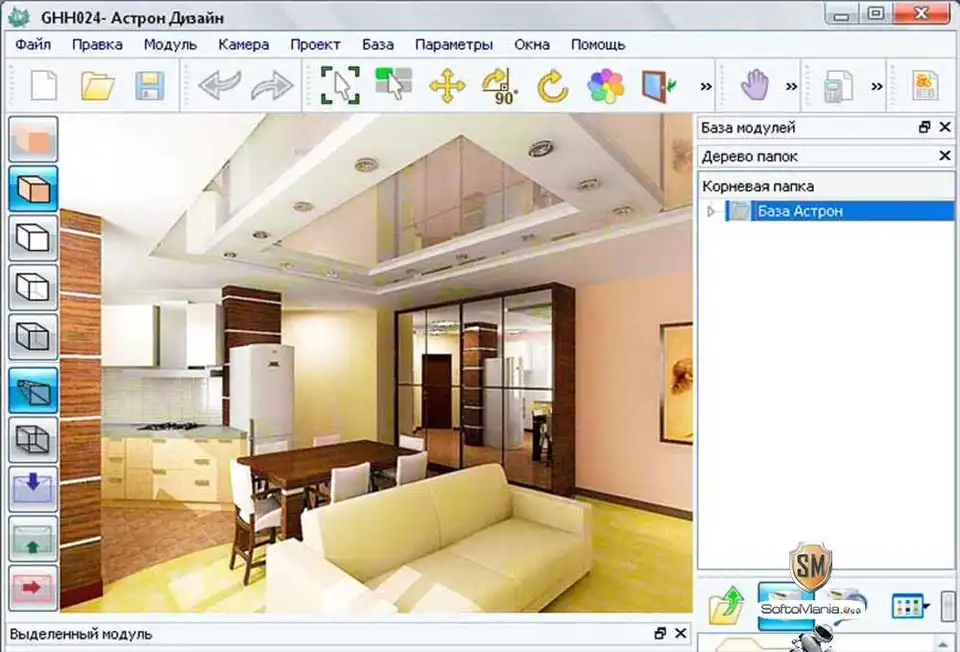
Task: Redo action with right arrow
Action: [272, 86]
